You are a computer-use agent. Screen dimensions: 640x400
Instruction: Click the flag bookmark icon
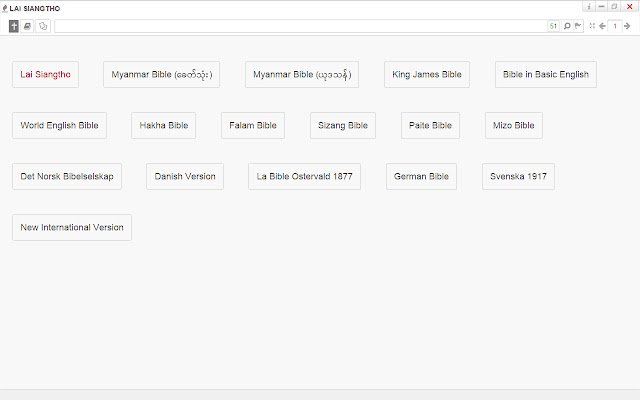tap(578, 26)
